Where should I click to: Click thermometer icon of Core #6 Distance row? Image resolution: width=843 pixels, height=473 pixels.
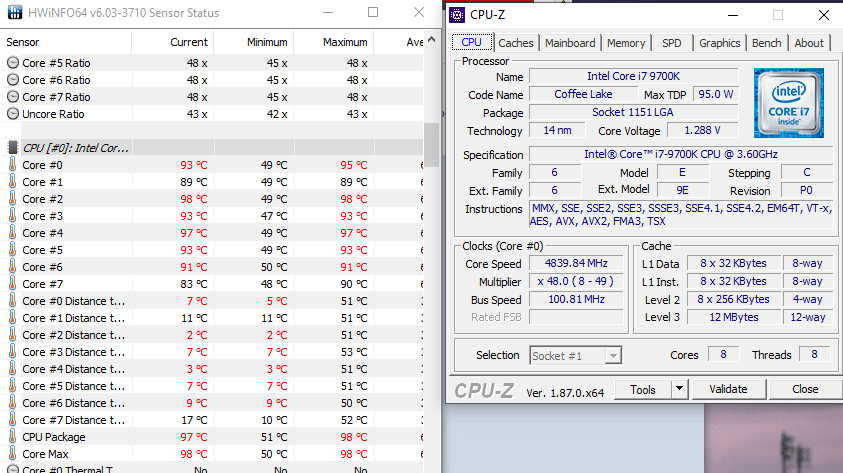click(12, 403)
